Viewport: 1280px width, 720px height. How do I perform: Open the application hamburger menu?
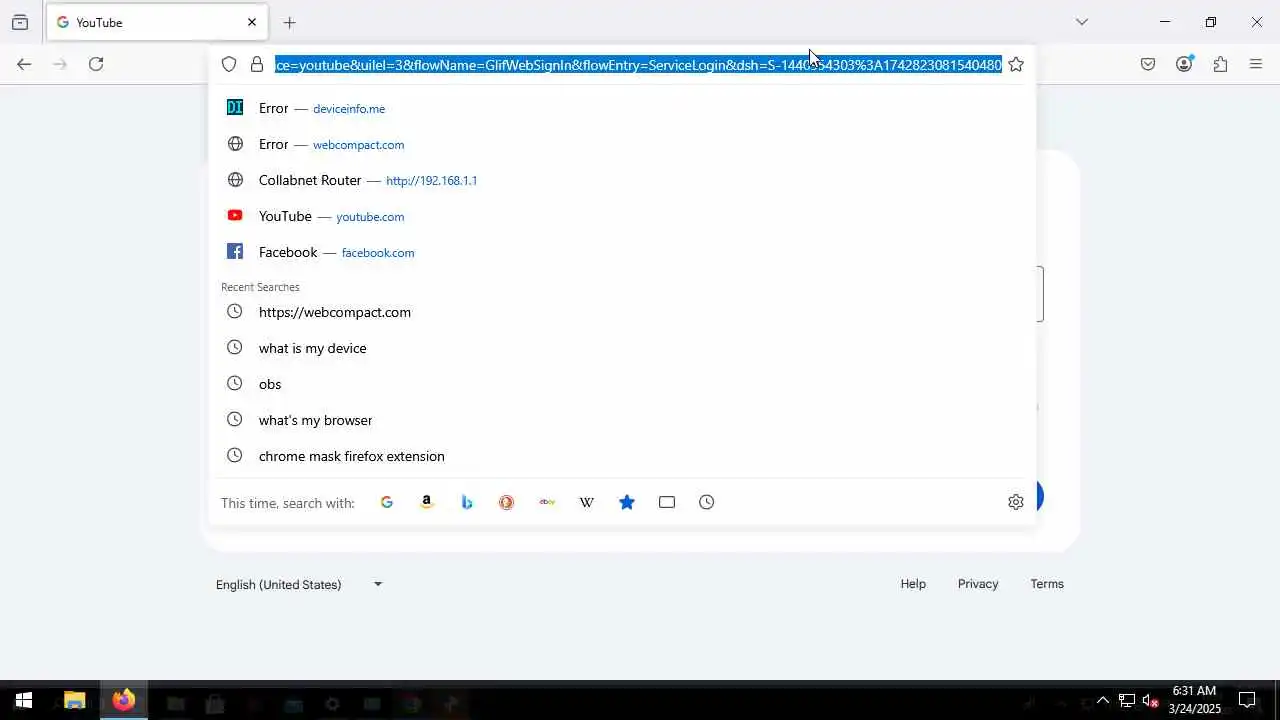tap(1256, 64)
